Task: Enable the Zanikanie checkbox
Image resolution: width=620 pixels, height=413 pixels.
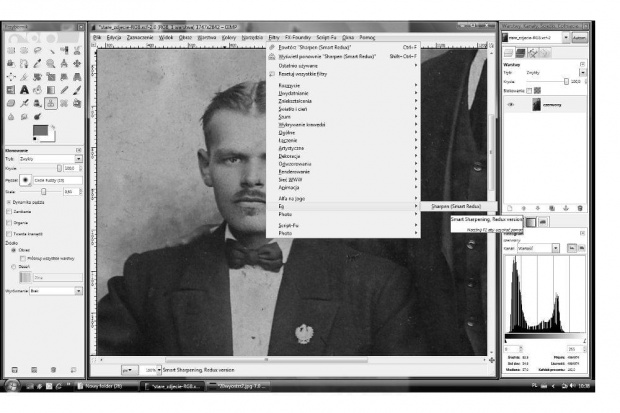Action: (x=9, y=212)
